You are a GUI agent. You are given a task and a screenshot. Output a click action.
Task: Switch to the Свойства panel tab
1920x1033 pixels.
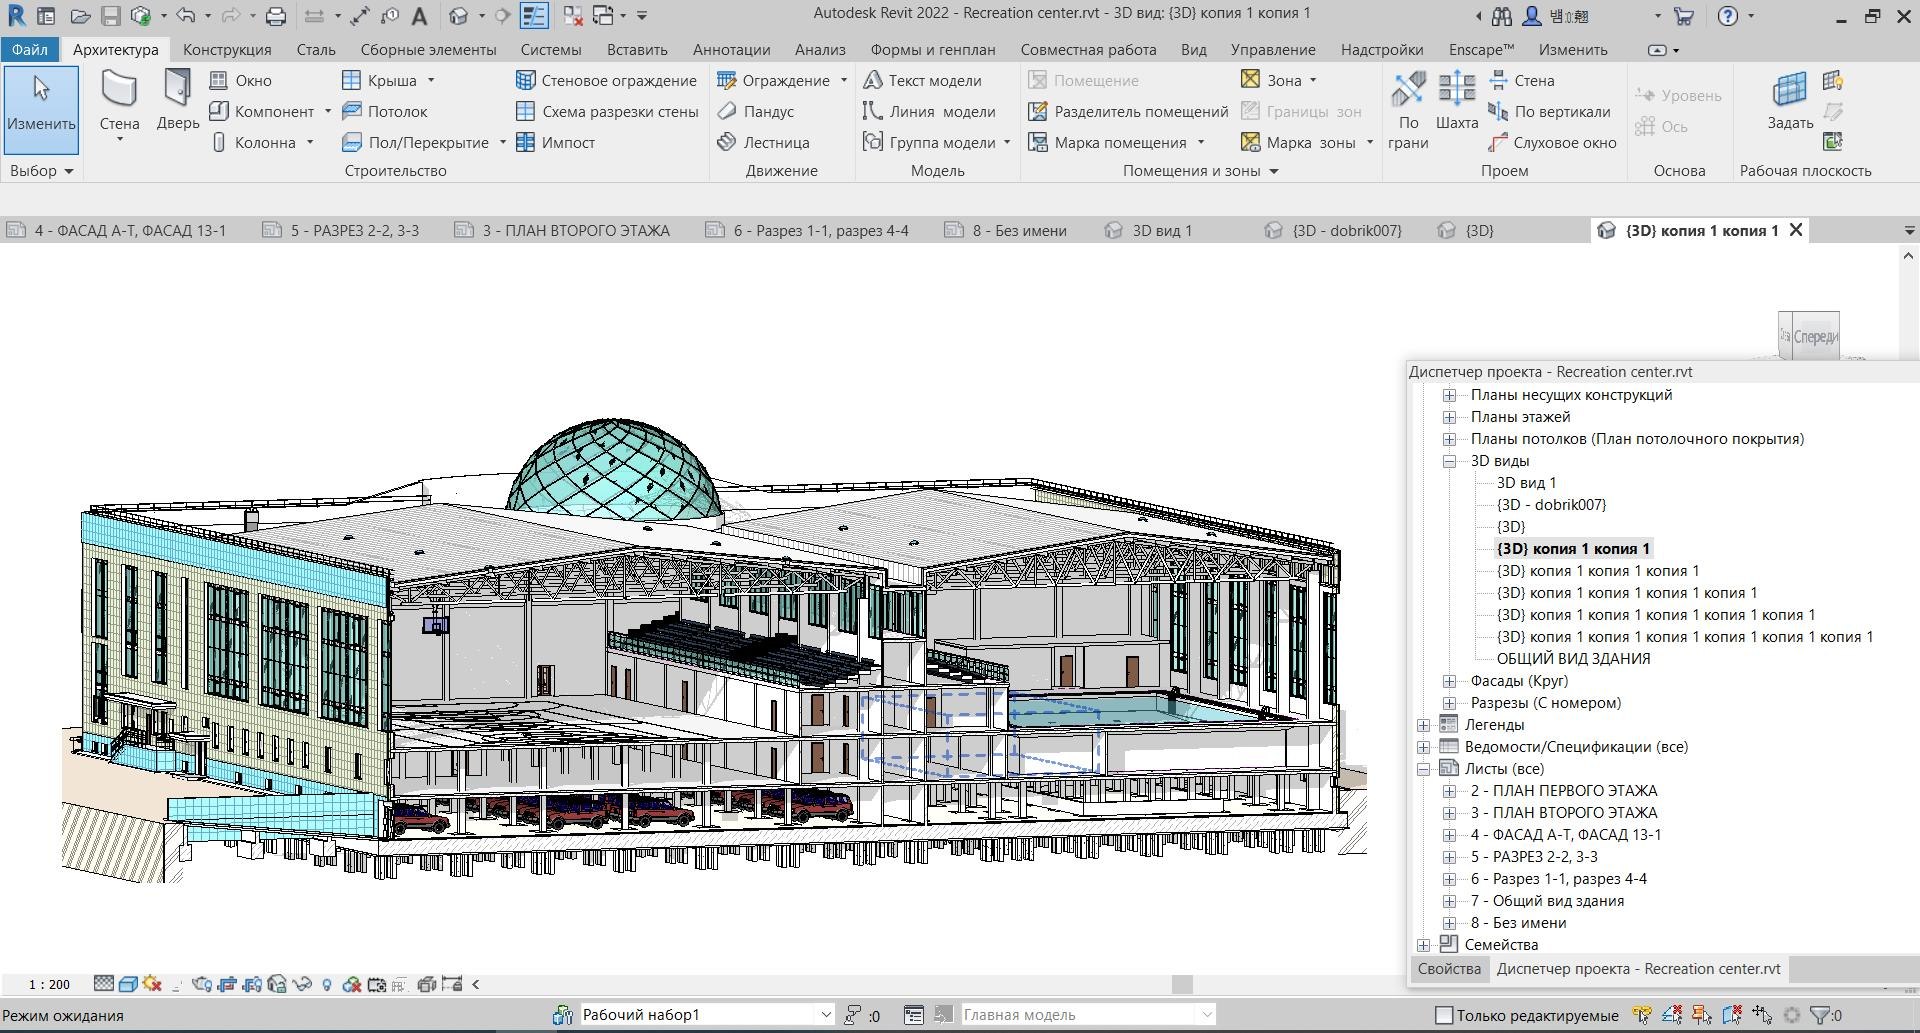pos(1449,969)
